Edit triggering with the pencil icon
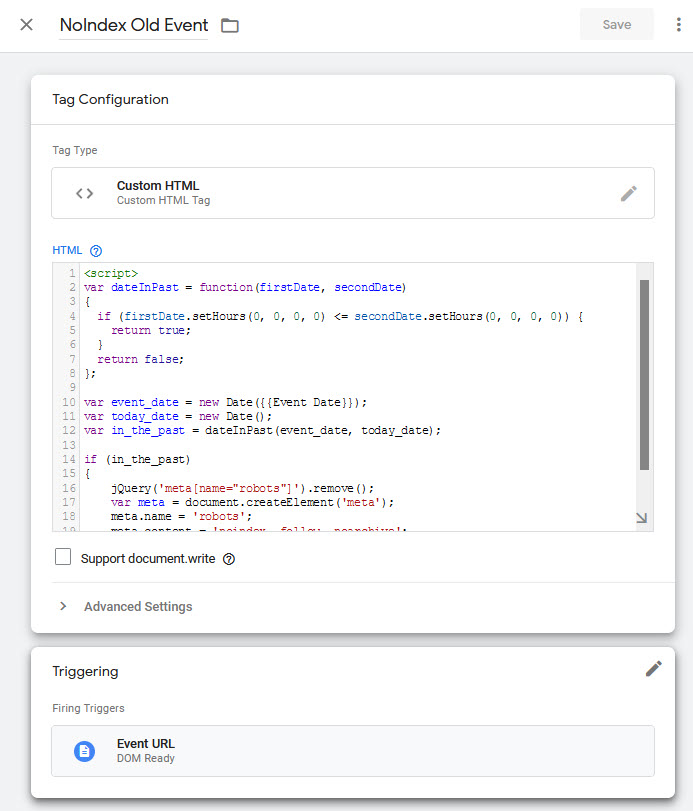 click(x=653, y=669)
